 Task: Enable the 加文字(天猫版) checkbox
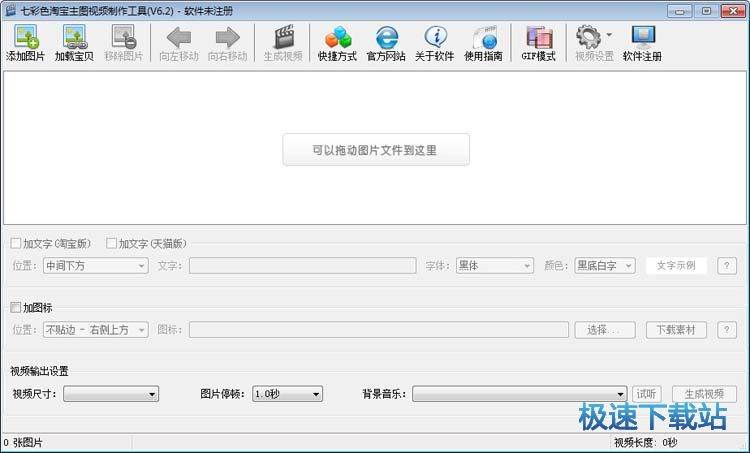(x=112, y=243)
